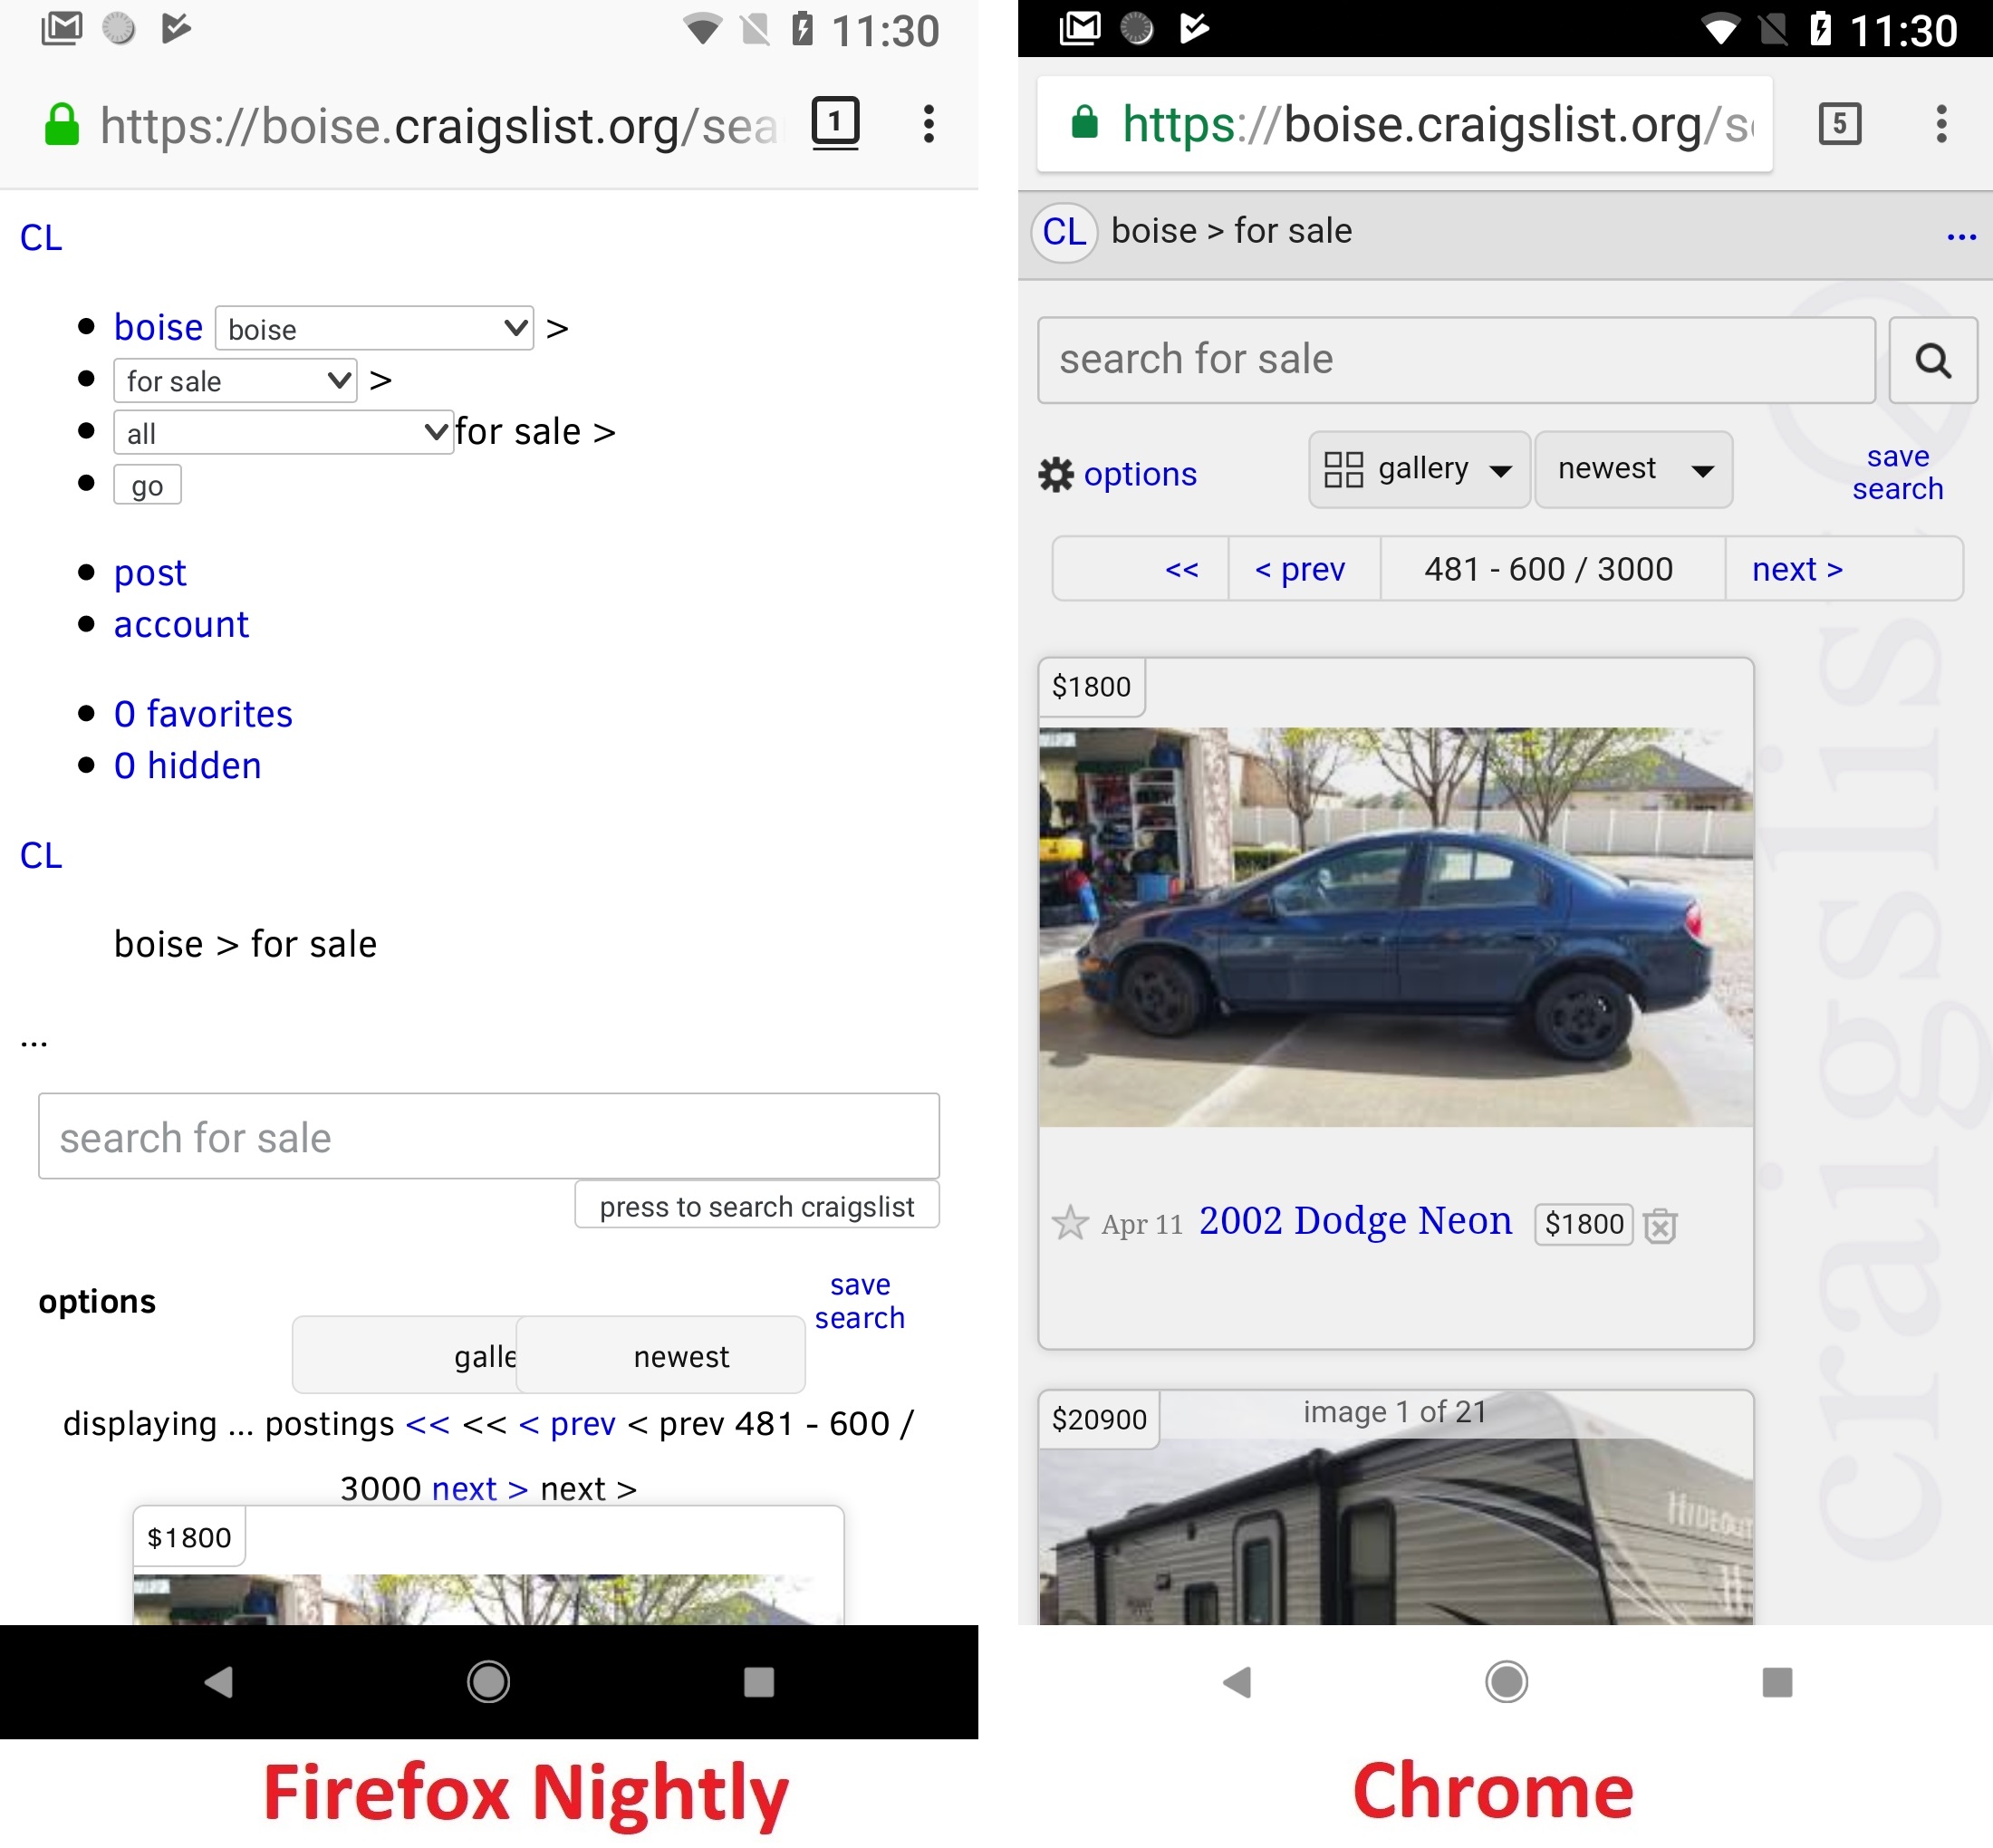Click '< prev' in Chrome pagination
Viewport: 1993px width, 1848px height.
1299,569
